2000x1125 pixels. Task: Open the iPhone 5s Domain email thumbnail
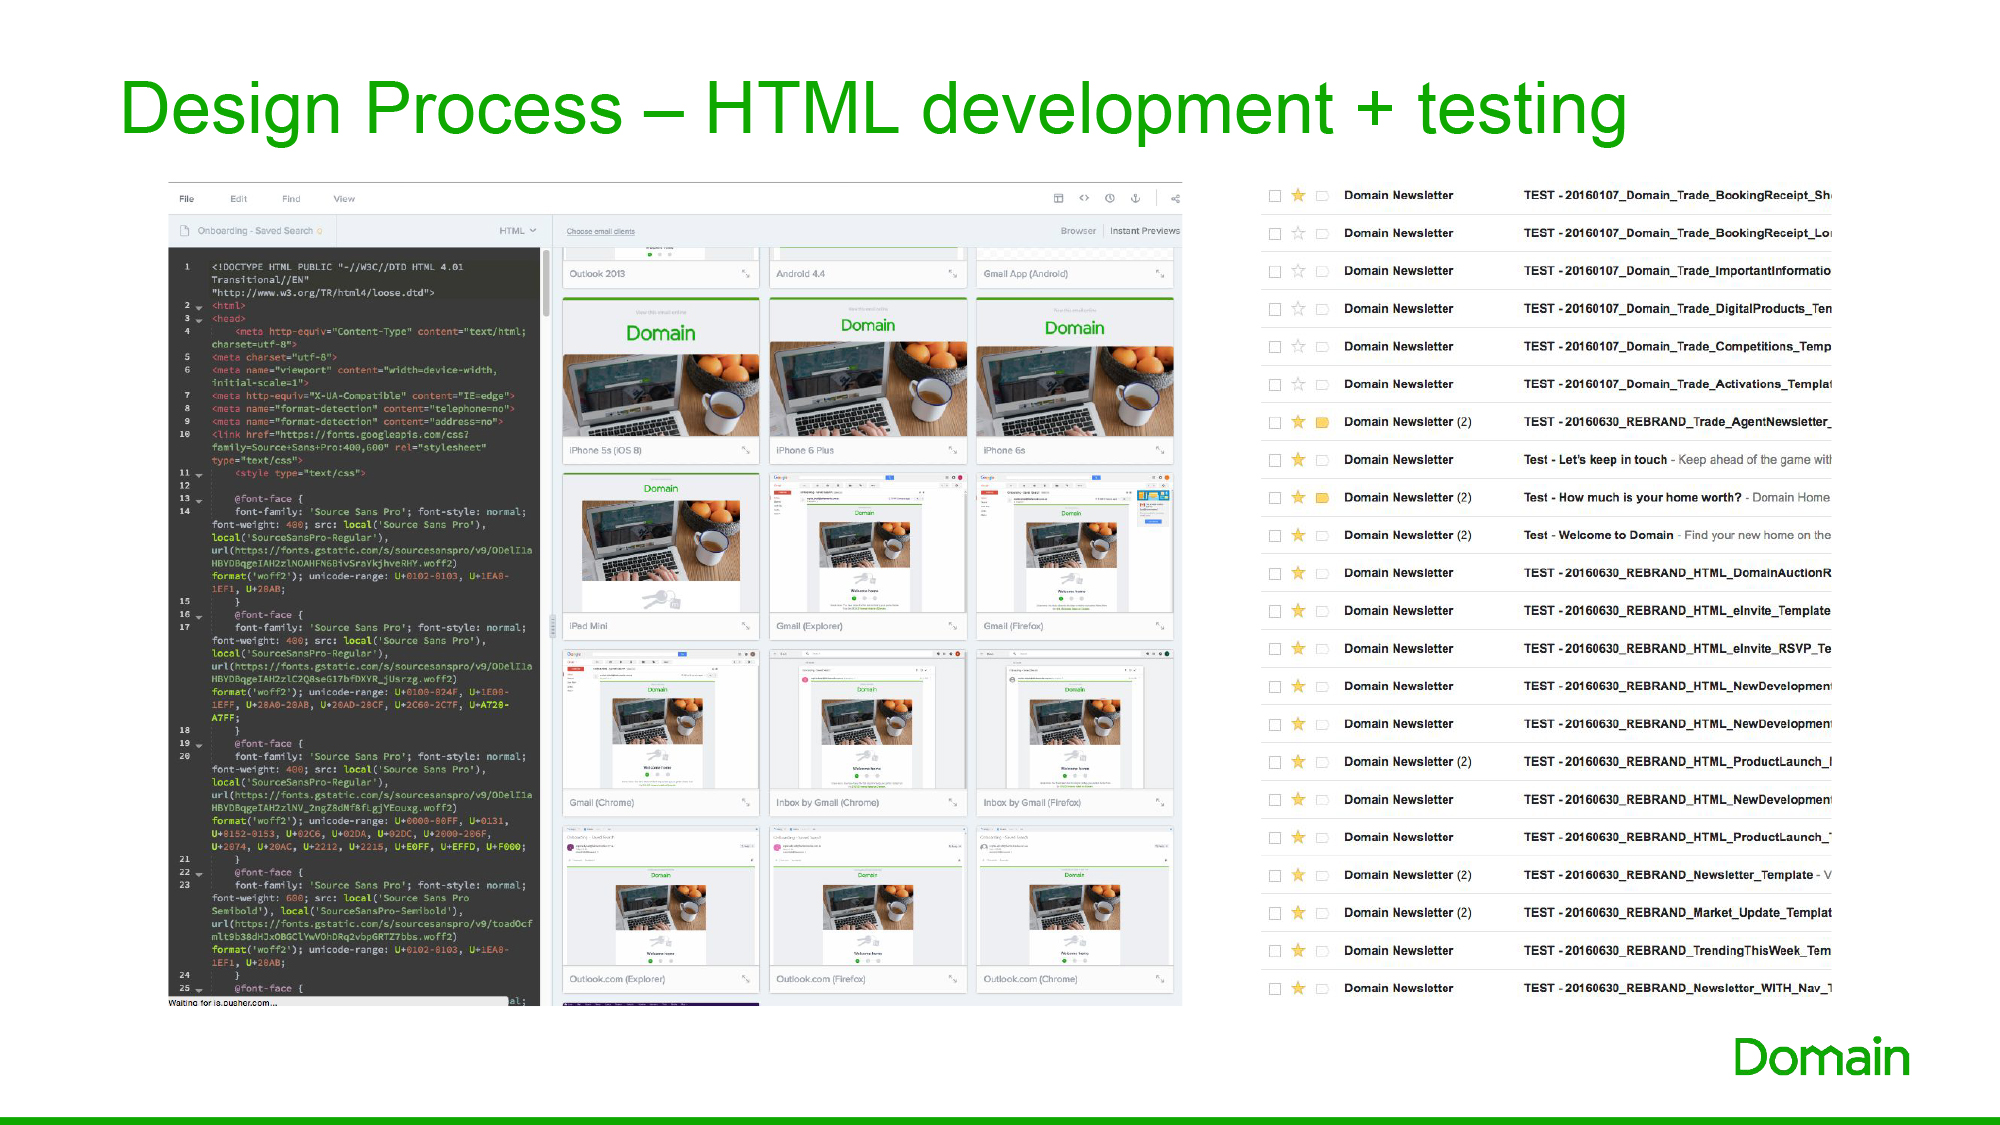click(661, 367)
